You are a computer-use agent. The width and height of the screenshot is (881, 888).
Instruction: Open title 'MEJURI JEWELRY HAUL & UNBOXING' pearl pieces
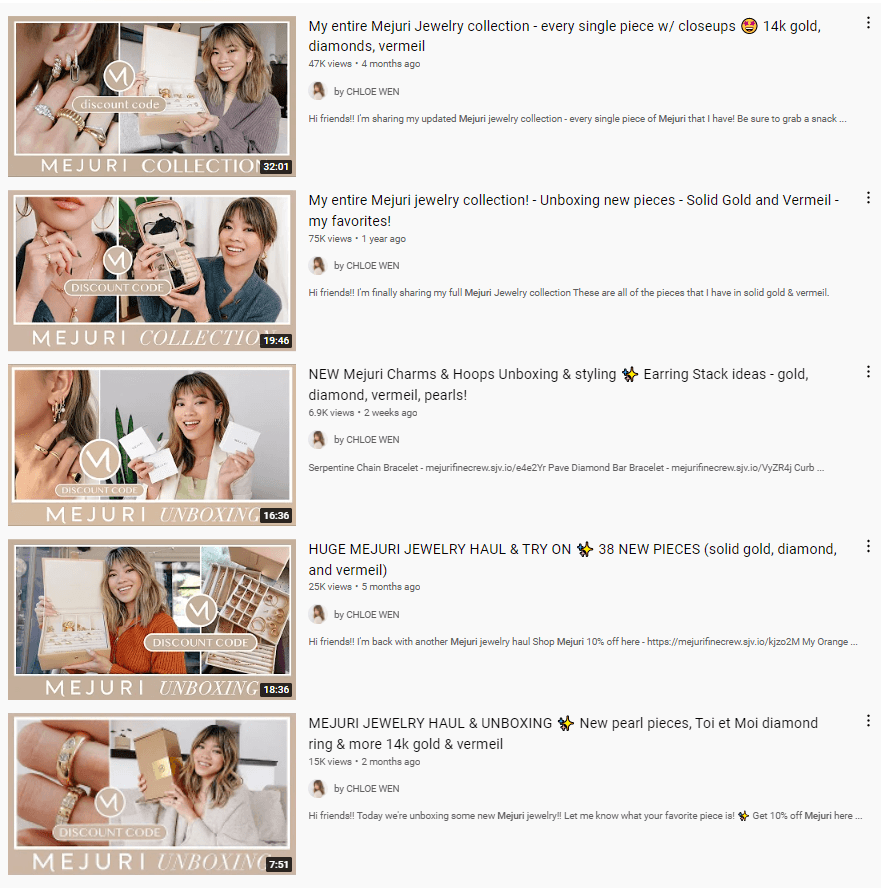tap(563, 733)
